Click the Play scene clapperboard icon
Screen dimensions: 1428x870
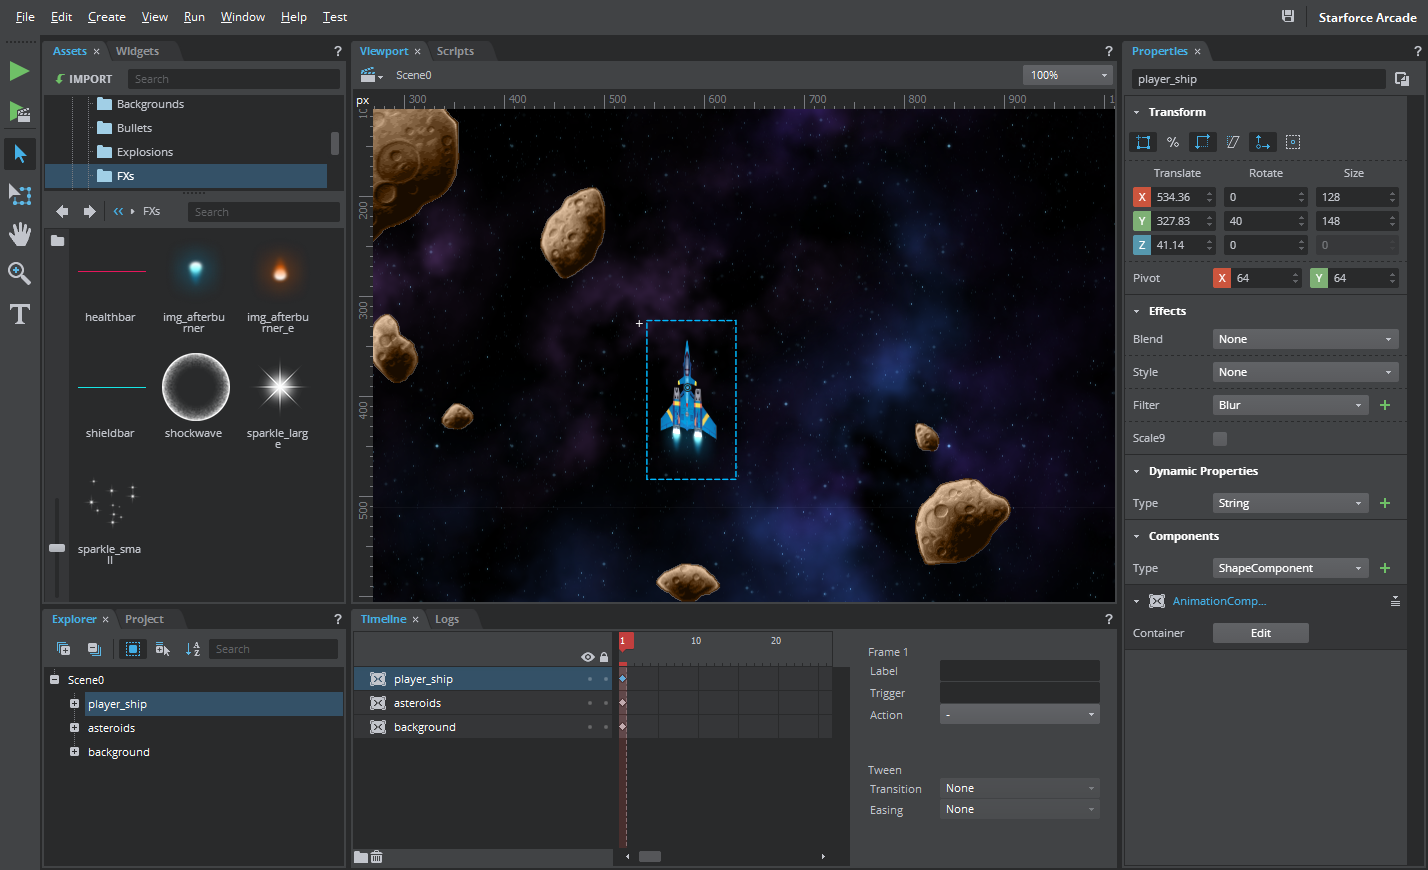click(19, 111)
